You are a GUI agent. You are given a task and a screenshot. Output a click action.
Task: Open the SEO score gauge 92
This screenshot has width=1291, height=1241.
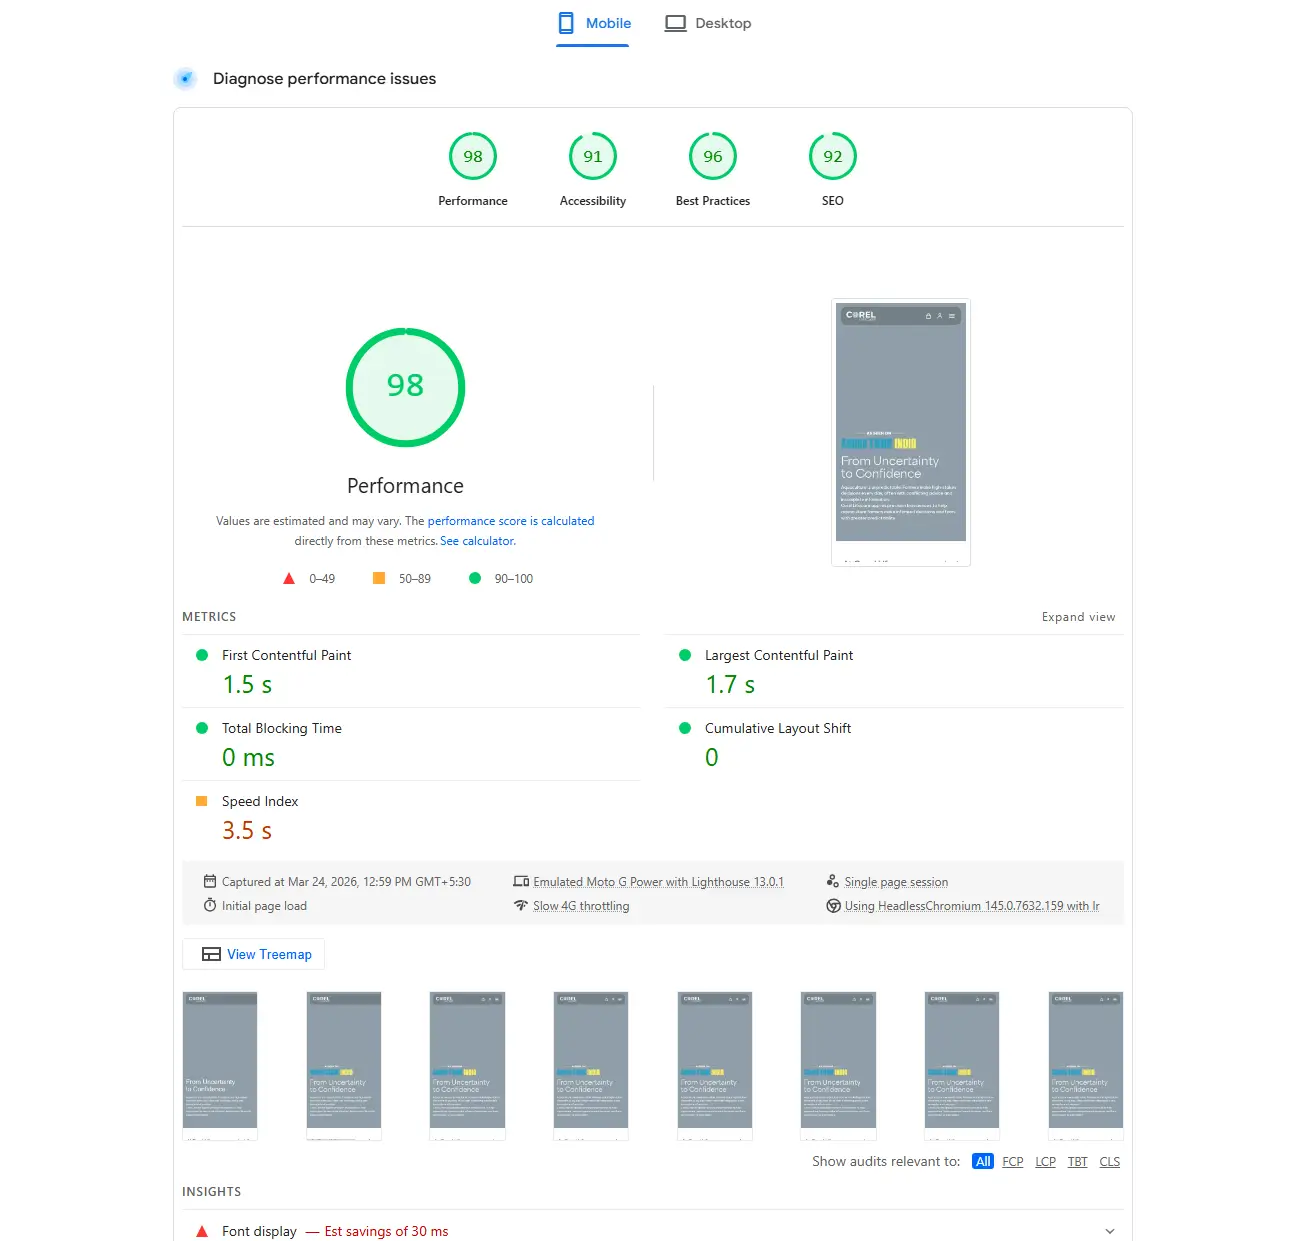[832, 157]
